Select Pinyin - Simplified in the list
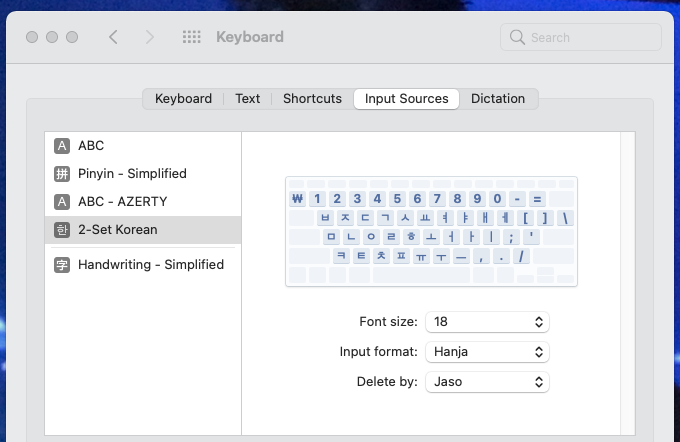 click(132, 174)
